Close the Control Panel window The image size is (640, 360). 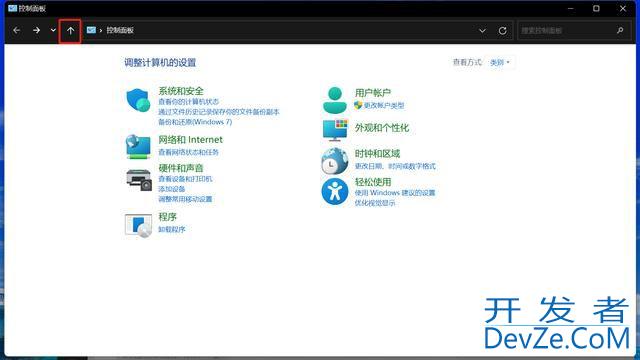(623, 8)
